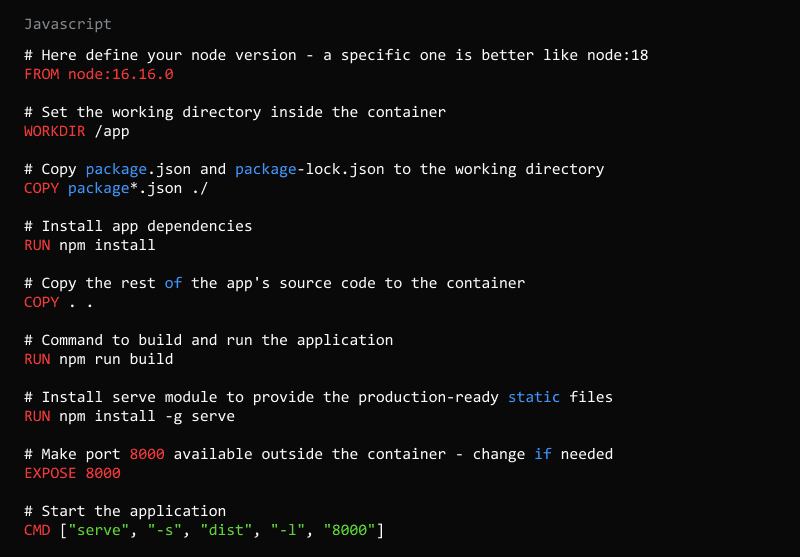Click the red 8000 in the port comment

point(147,454)
